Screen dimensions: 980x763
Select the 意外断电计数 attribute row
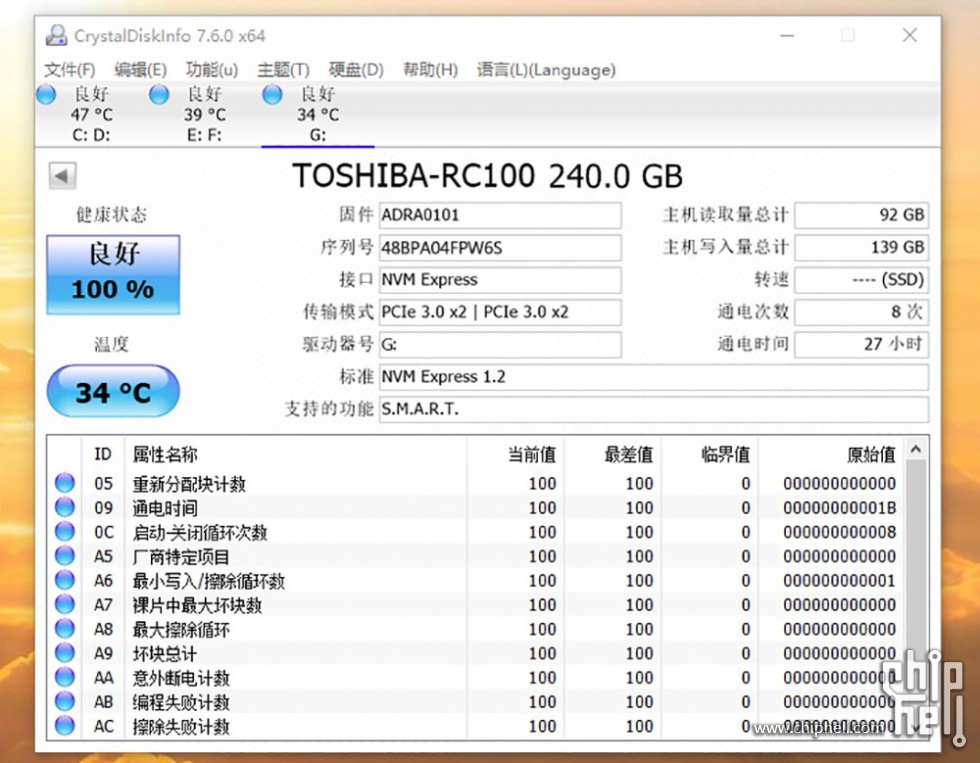pos(476,678)
